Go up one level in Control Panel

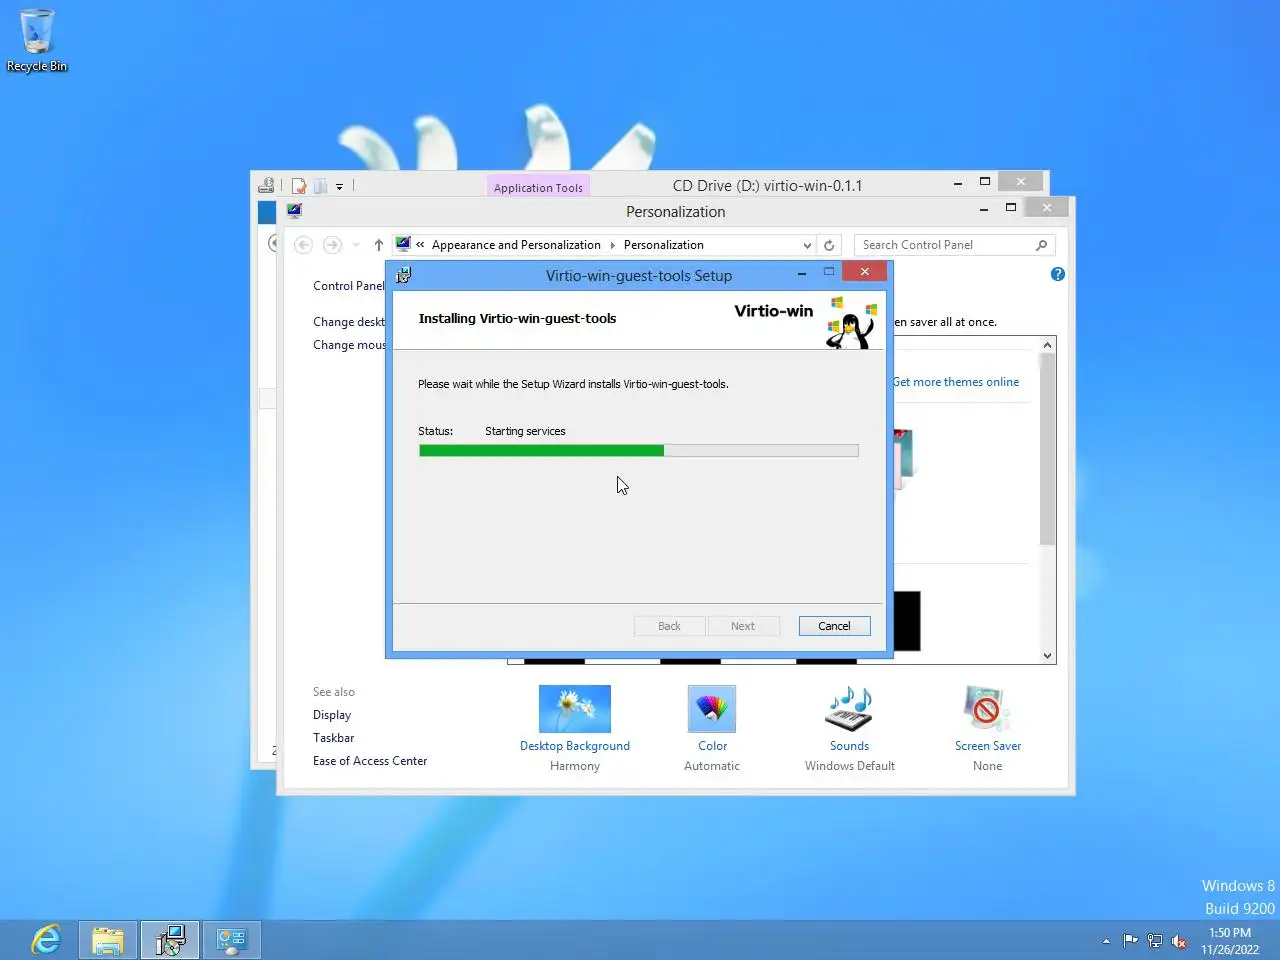click(x=378, y=245)
